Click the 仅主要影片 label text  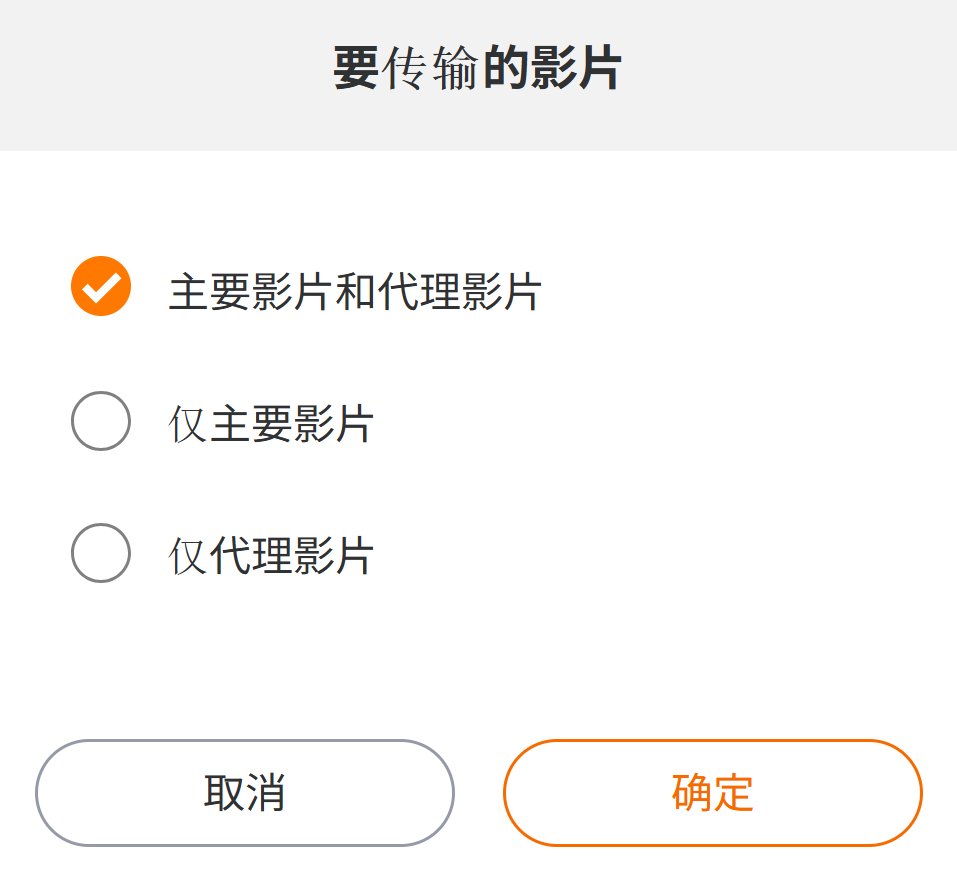pyautogui.click(x=271, y=424)
